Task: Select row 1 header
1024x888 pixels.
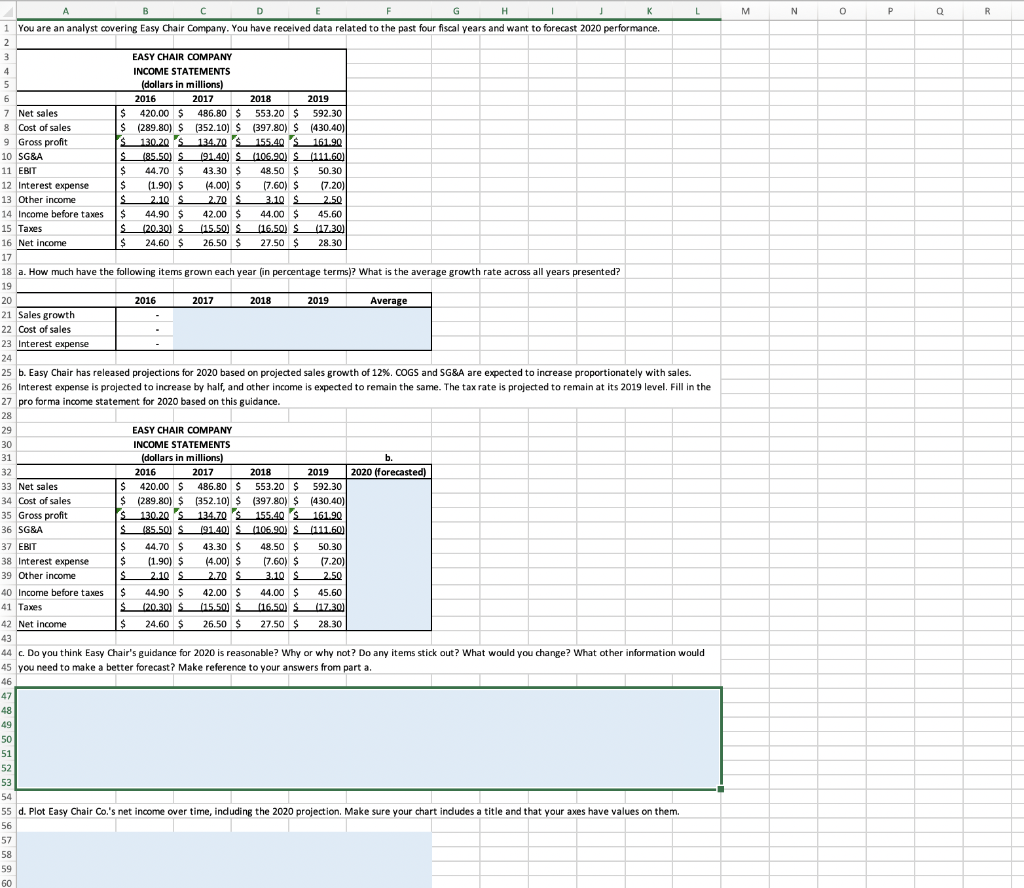Action: pos(7,28)
